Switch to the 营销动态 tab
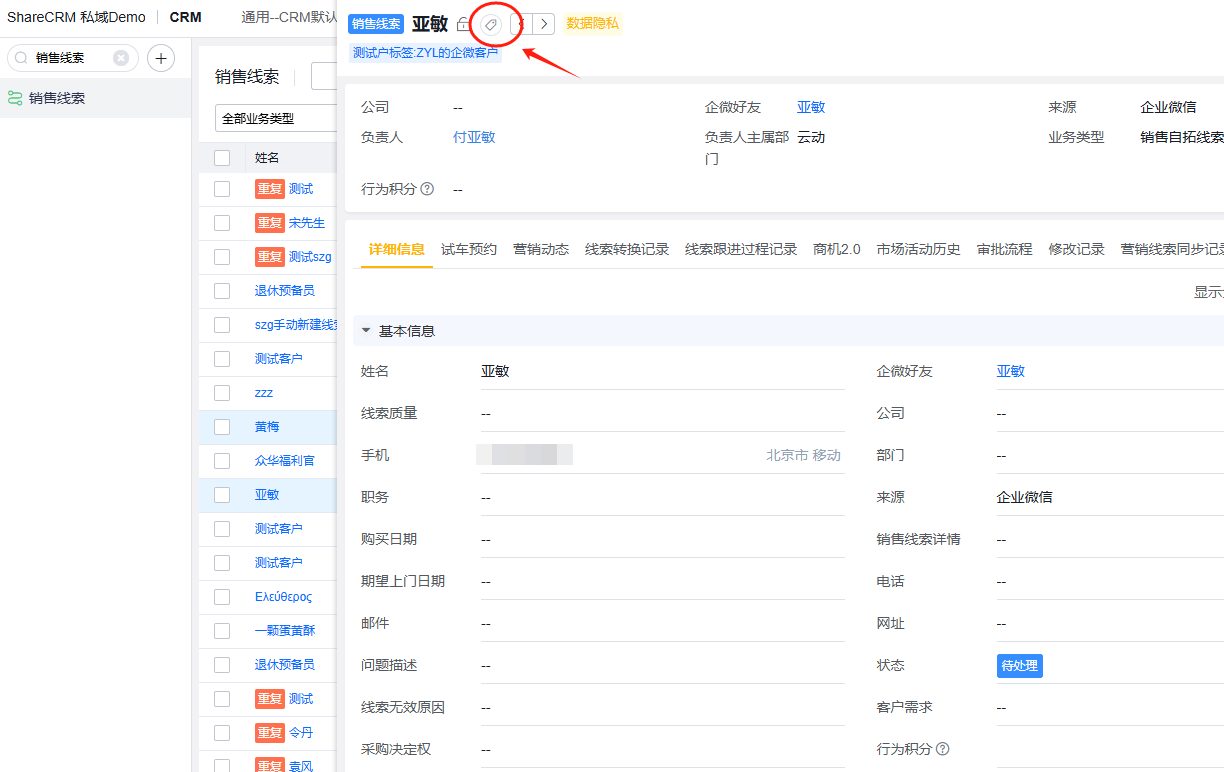The width and height of the screenshot is (1224, 772). [x=541, y=250]
